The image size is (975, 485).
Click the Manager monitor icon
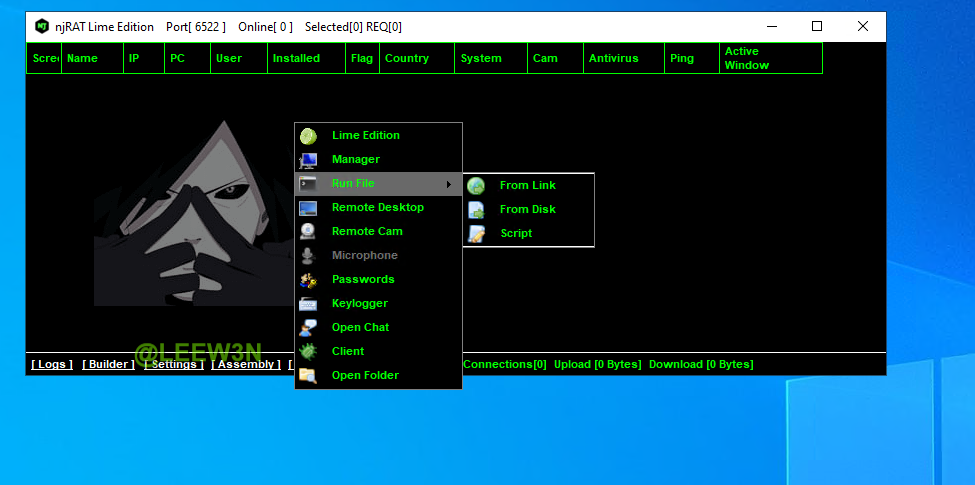(308, 160)
